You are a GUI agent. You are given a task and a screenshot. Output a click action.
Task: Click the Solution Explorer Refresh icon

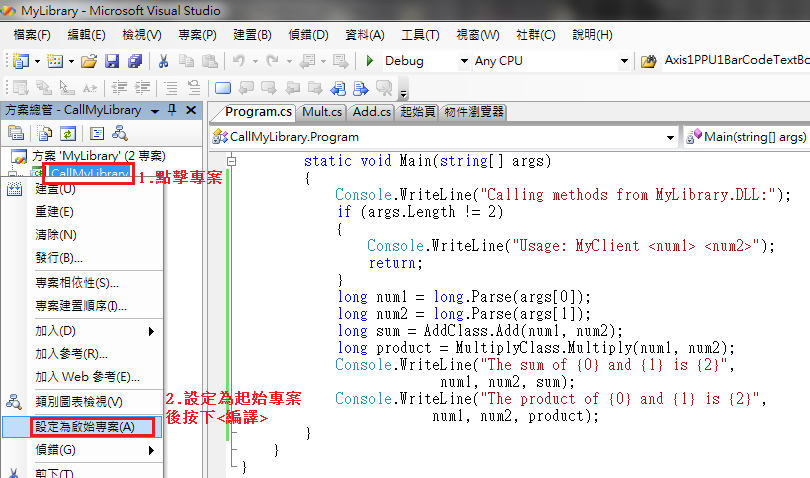point(68,133)
